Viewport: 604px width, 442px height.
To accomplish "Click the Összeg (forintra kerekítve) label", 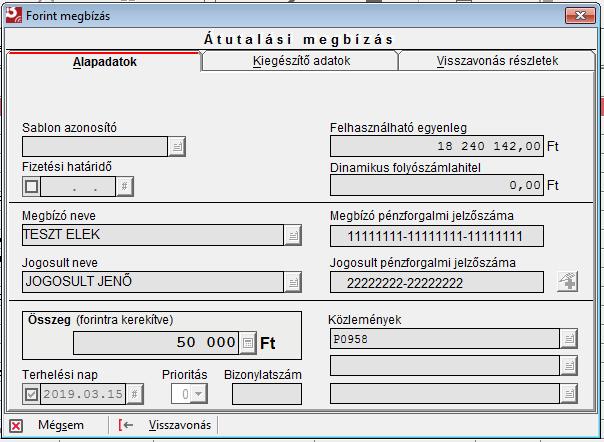I will coord(101,319).
